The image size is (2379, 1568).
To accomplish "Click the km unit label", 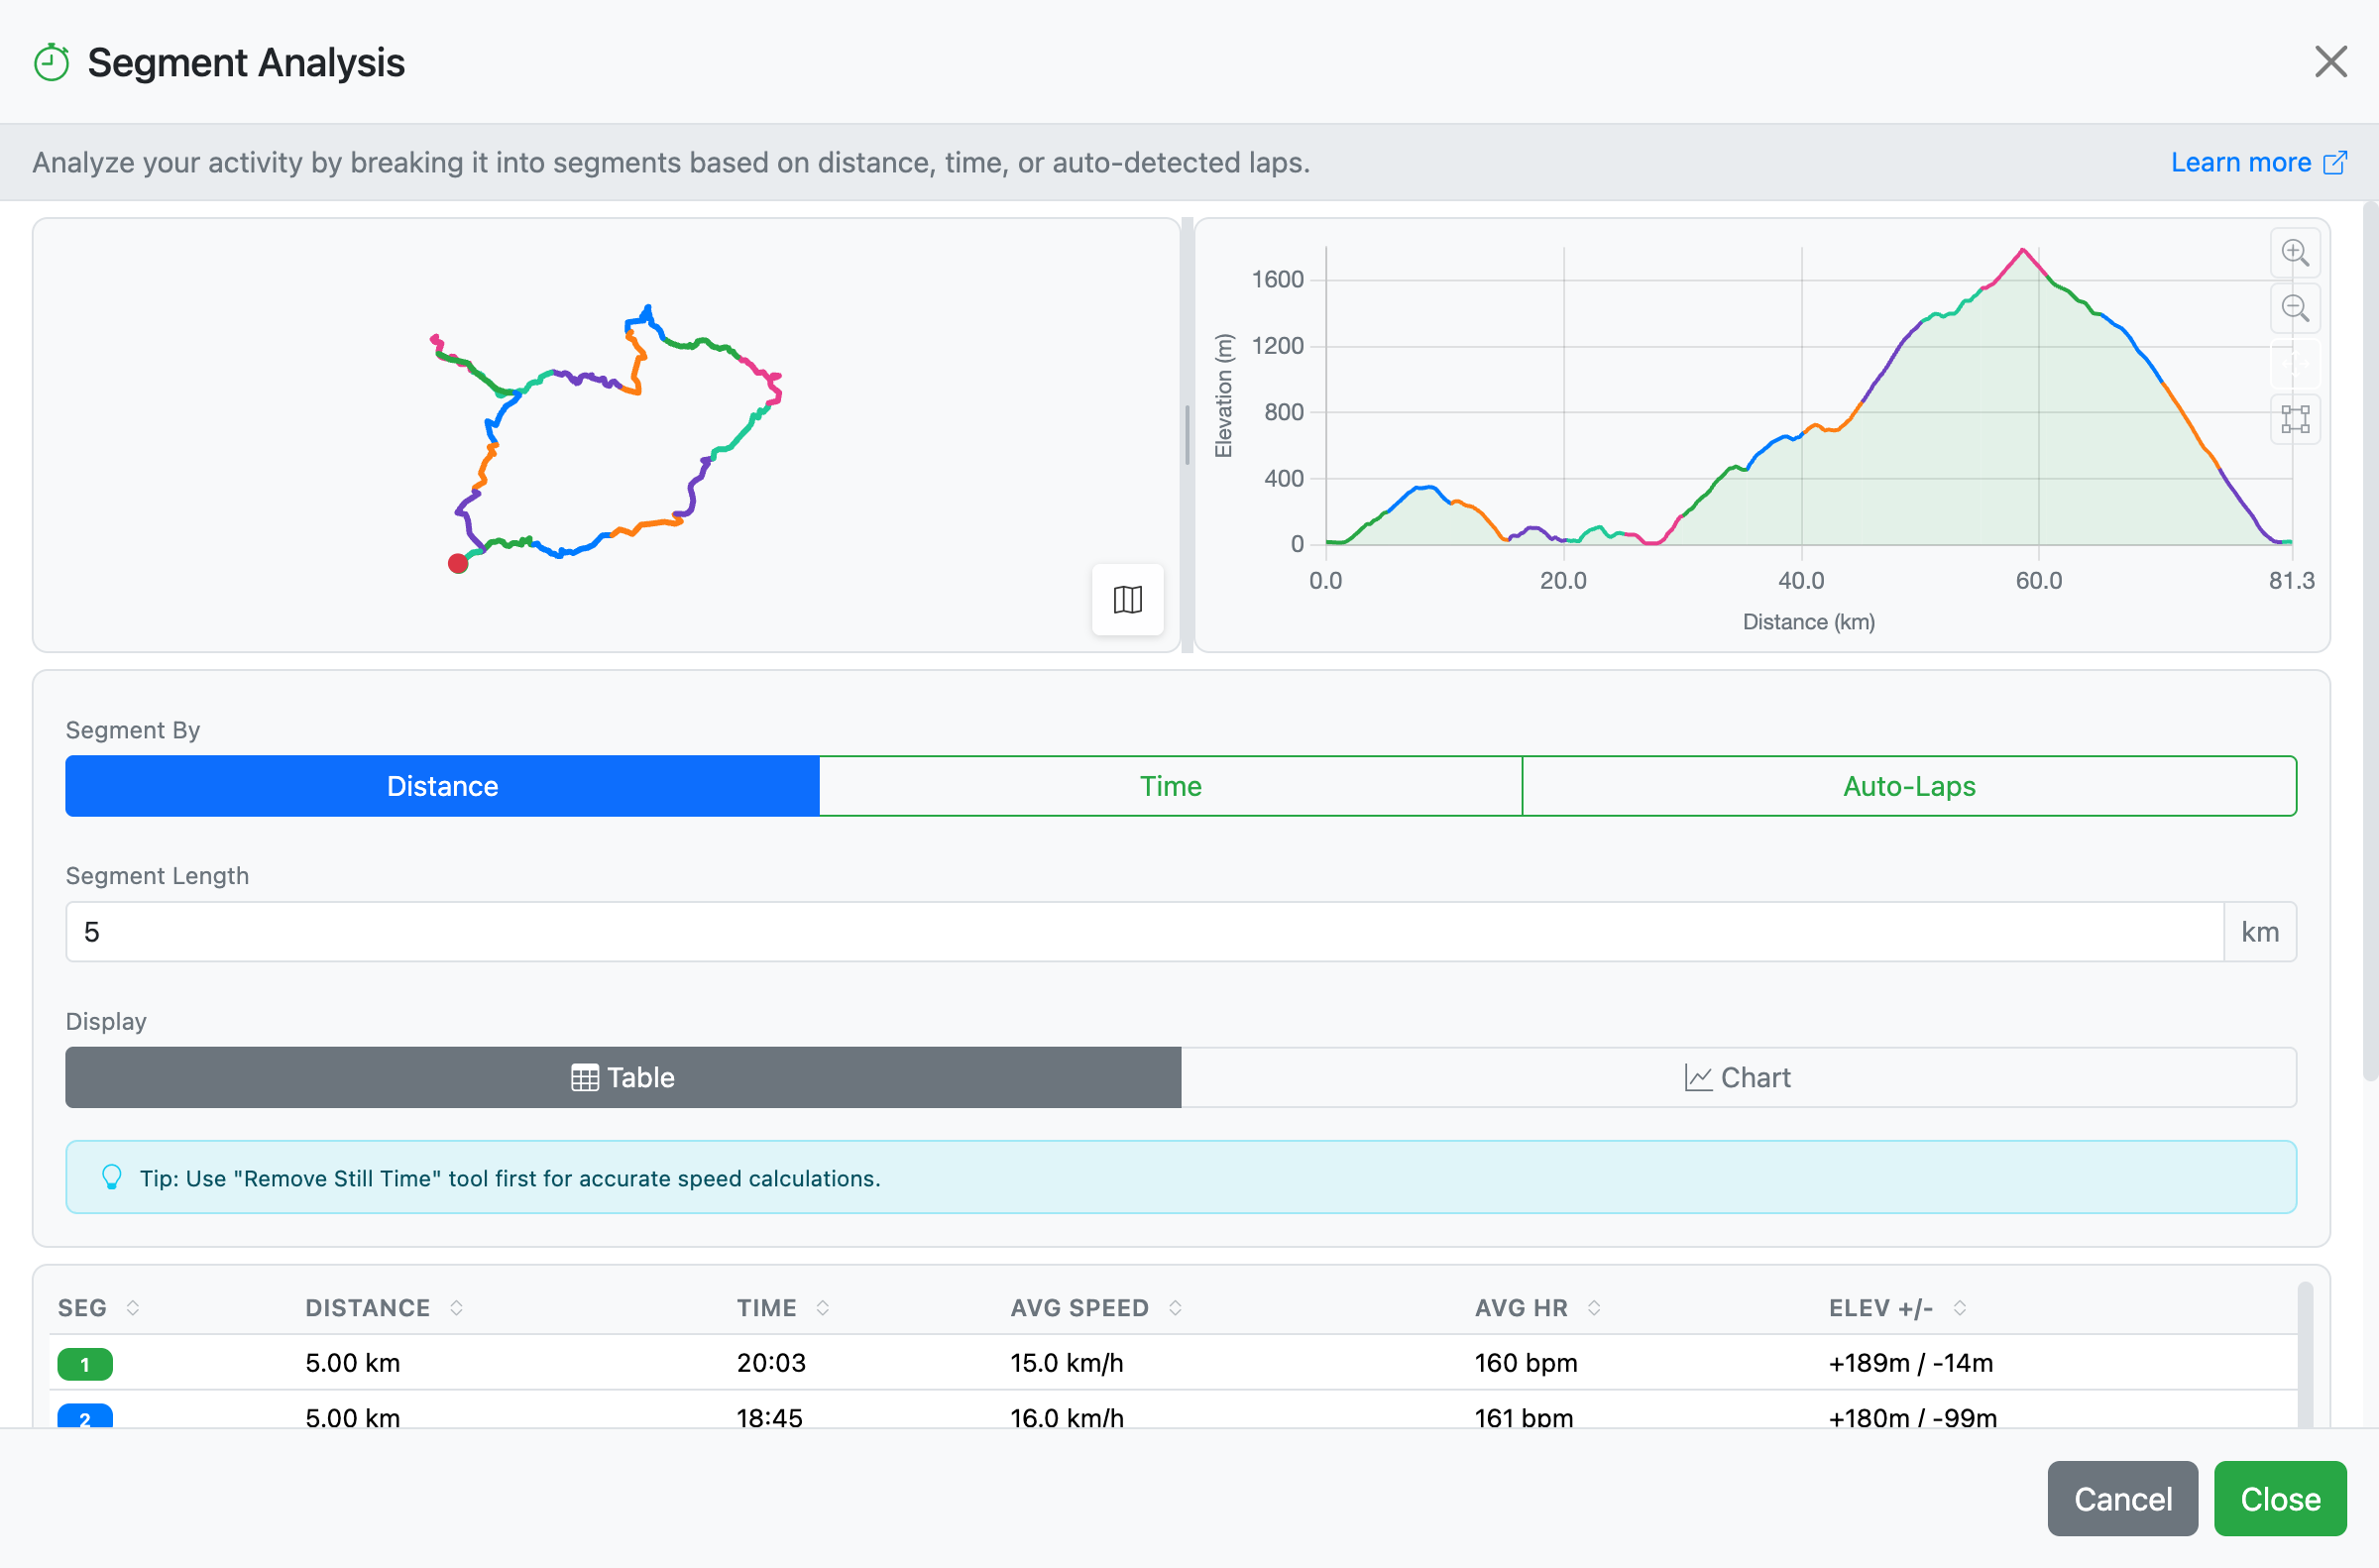I will click(2260, 932).
